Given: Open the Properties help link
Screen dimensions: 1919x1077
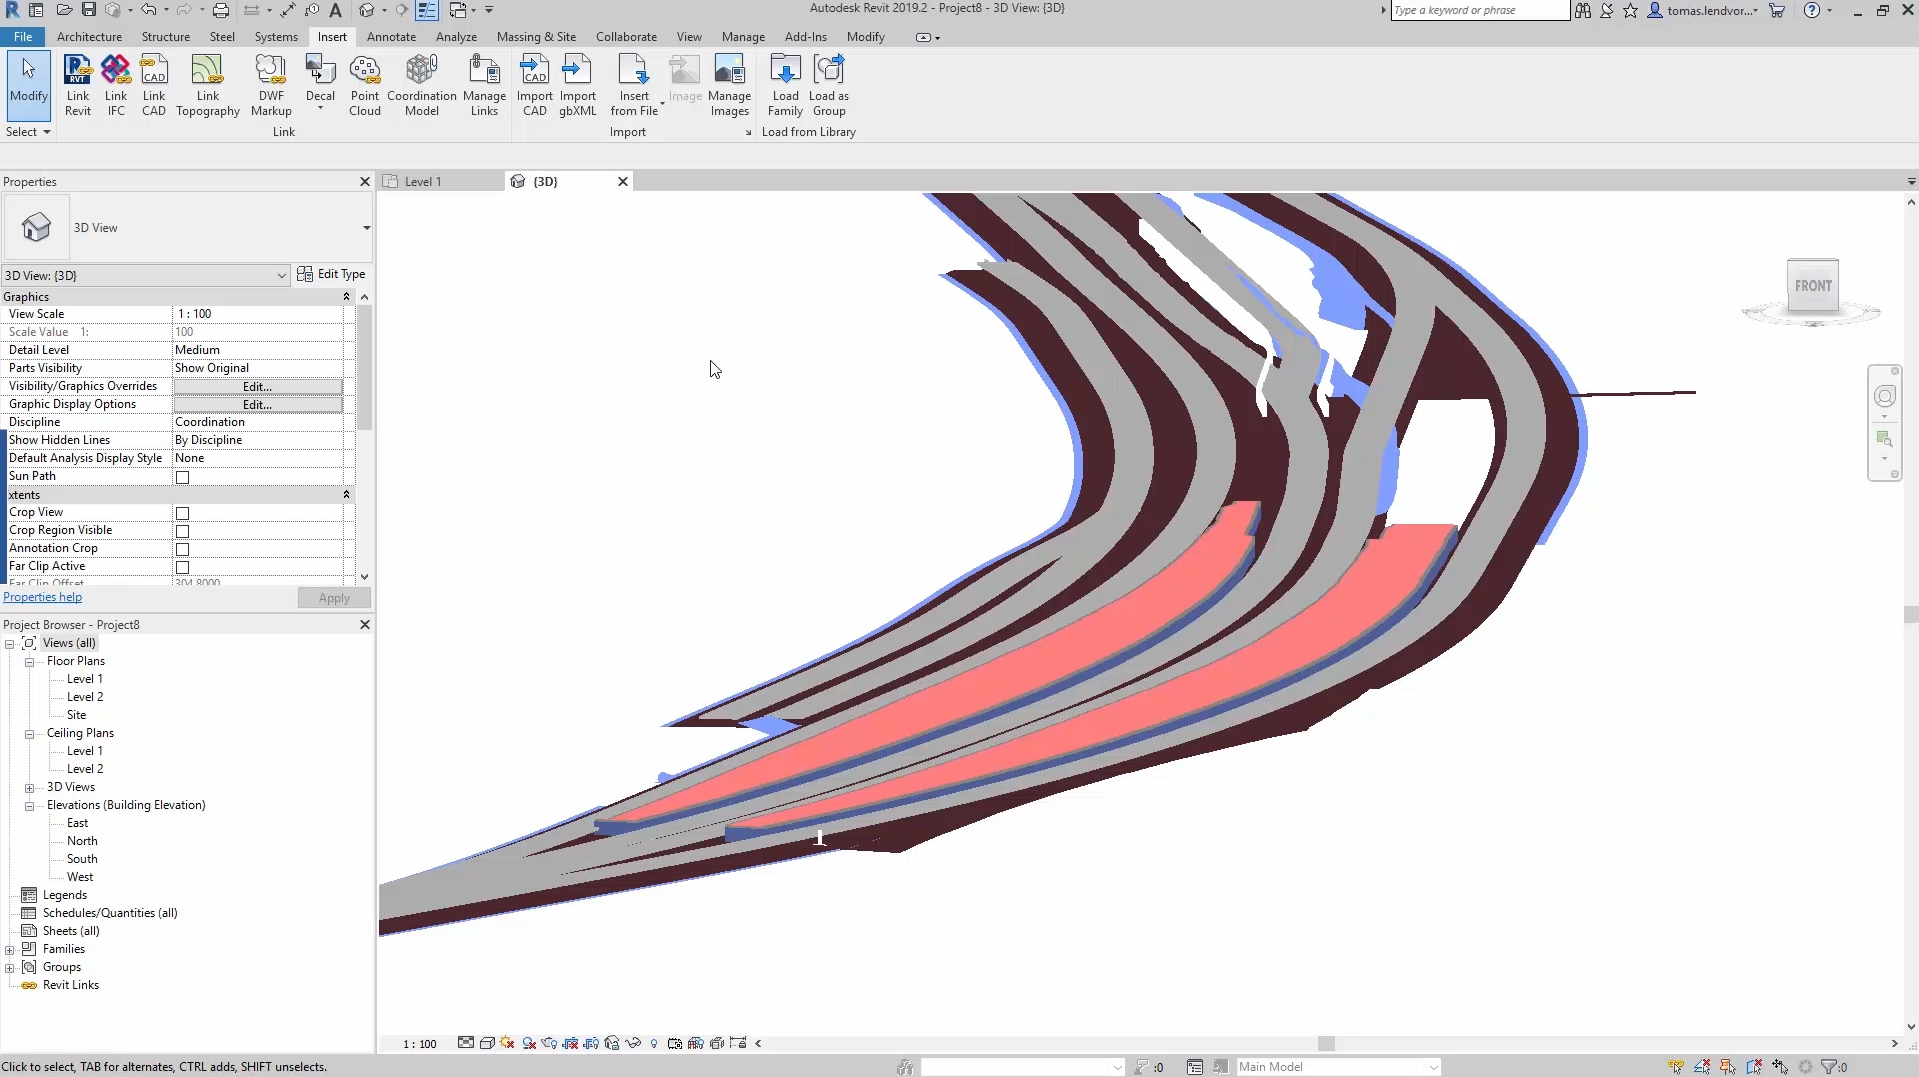Looking at the screenshot, I should click(x=42, y=597).
